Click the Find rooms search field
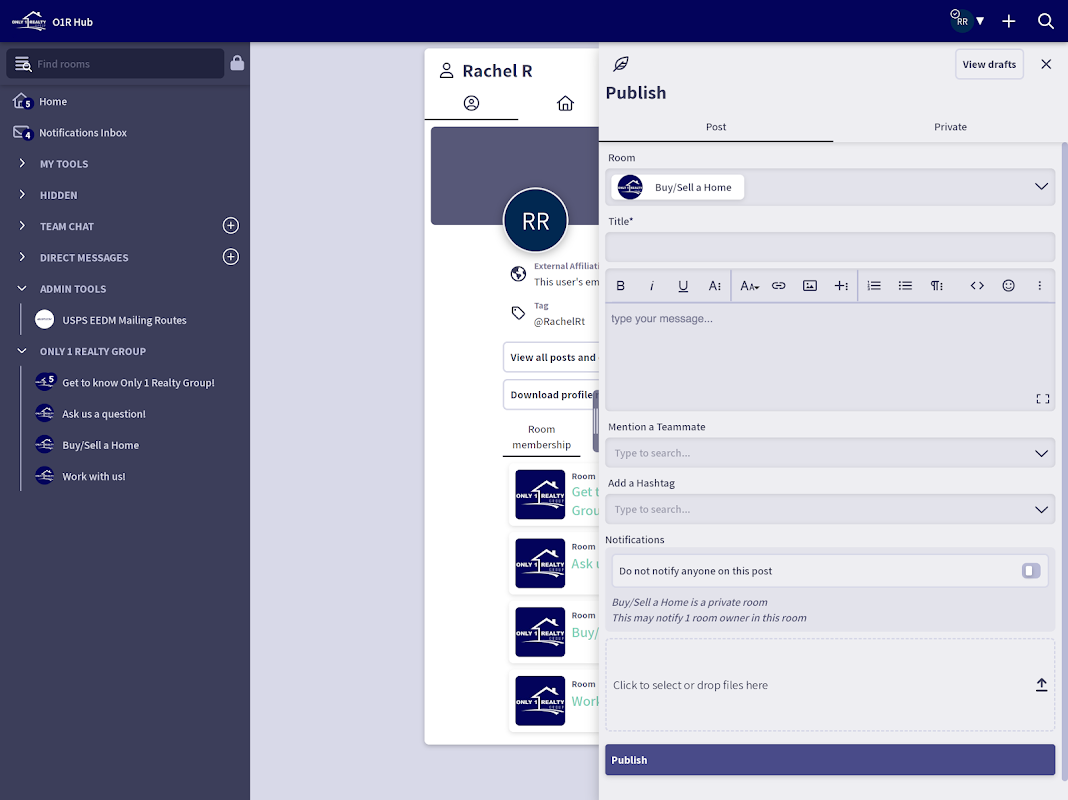The width and height of the screenshot is (1068, 800). click(x=115, y=63)
